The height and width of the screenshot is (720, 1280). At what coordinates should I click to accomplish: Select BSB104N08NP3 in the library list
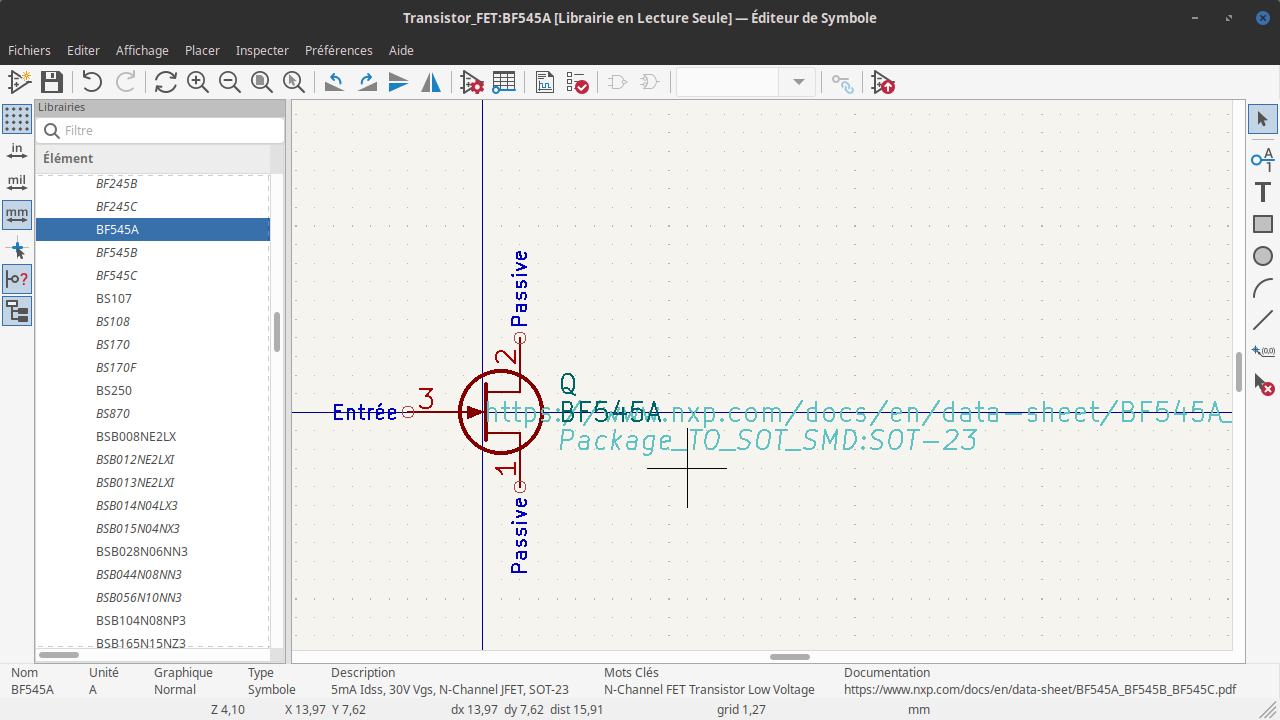[153, 621]
